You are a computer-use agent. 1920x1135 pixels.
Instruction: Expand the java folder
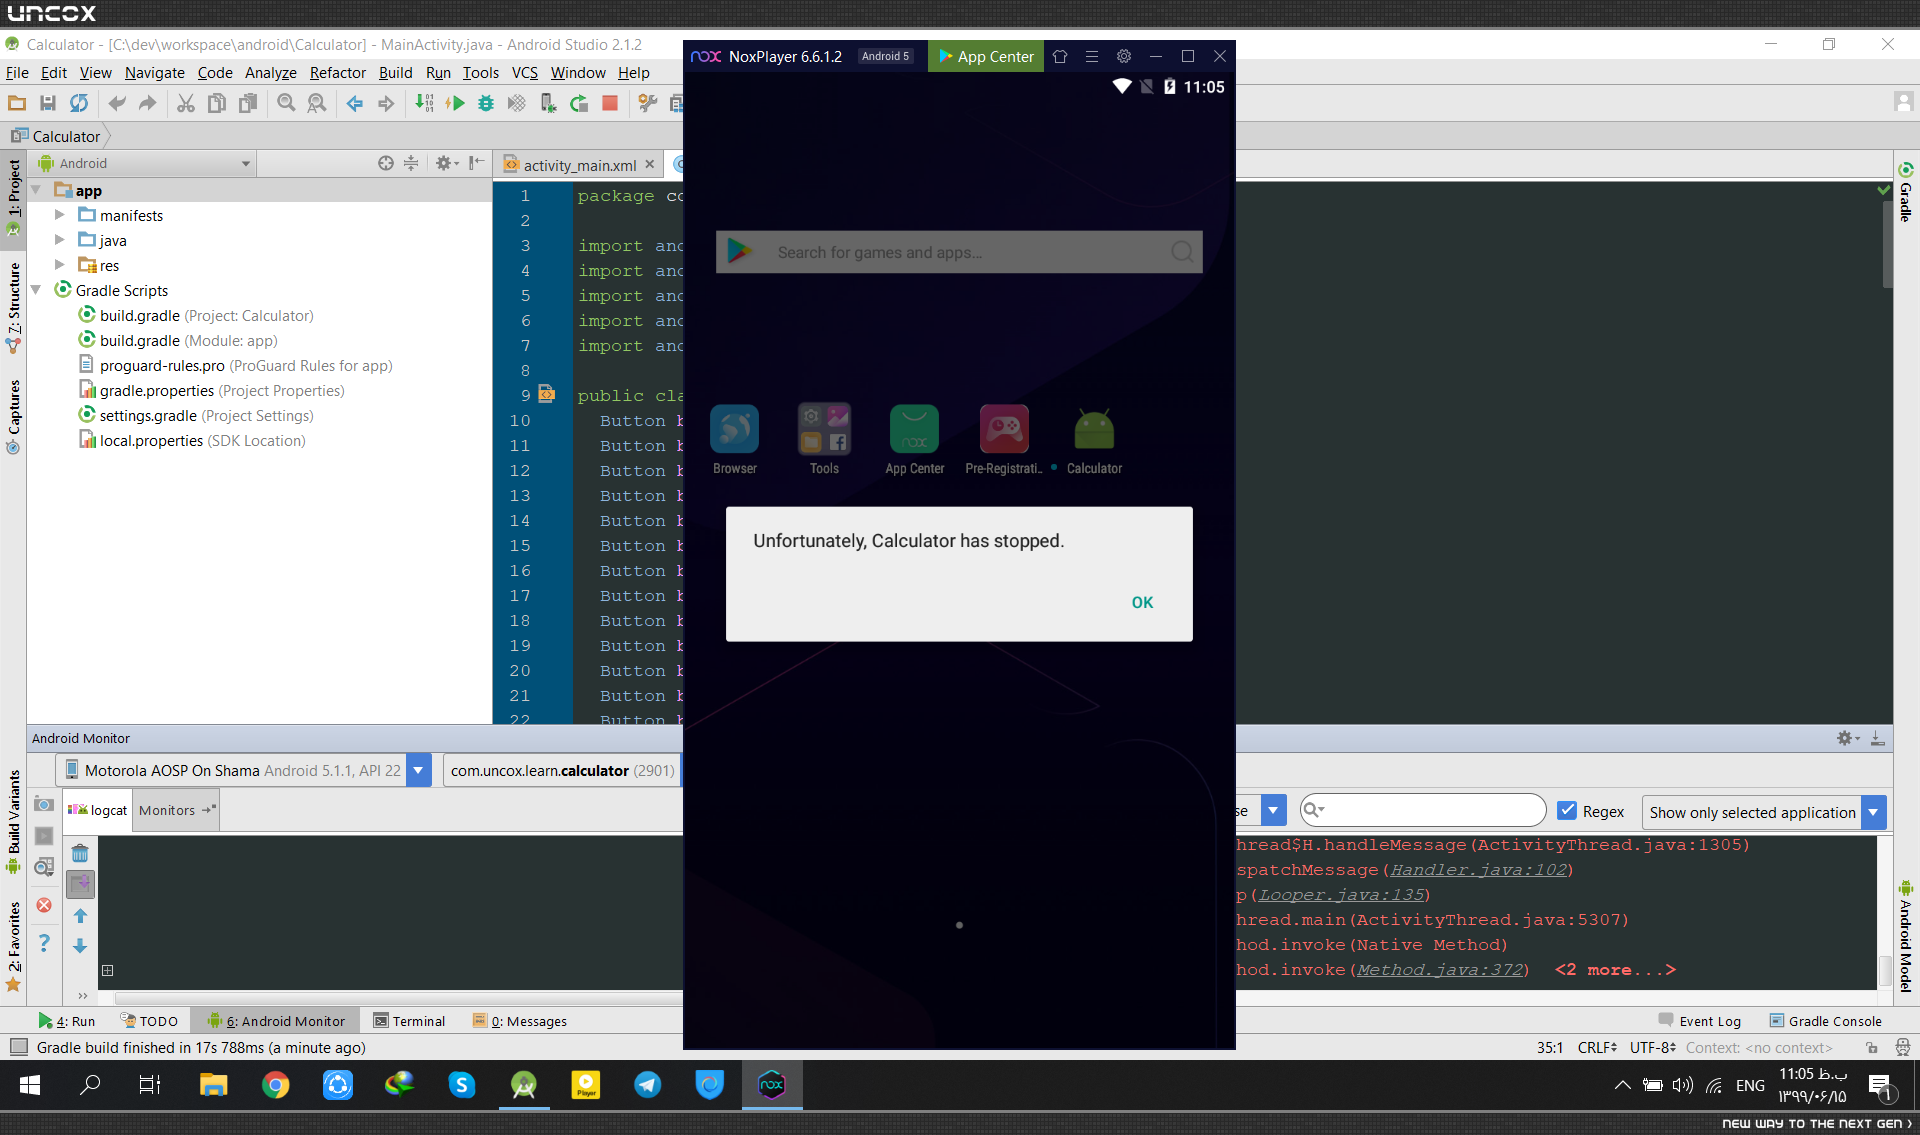[x=59, y=240]
